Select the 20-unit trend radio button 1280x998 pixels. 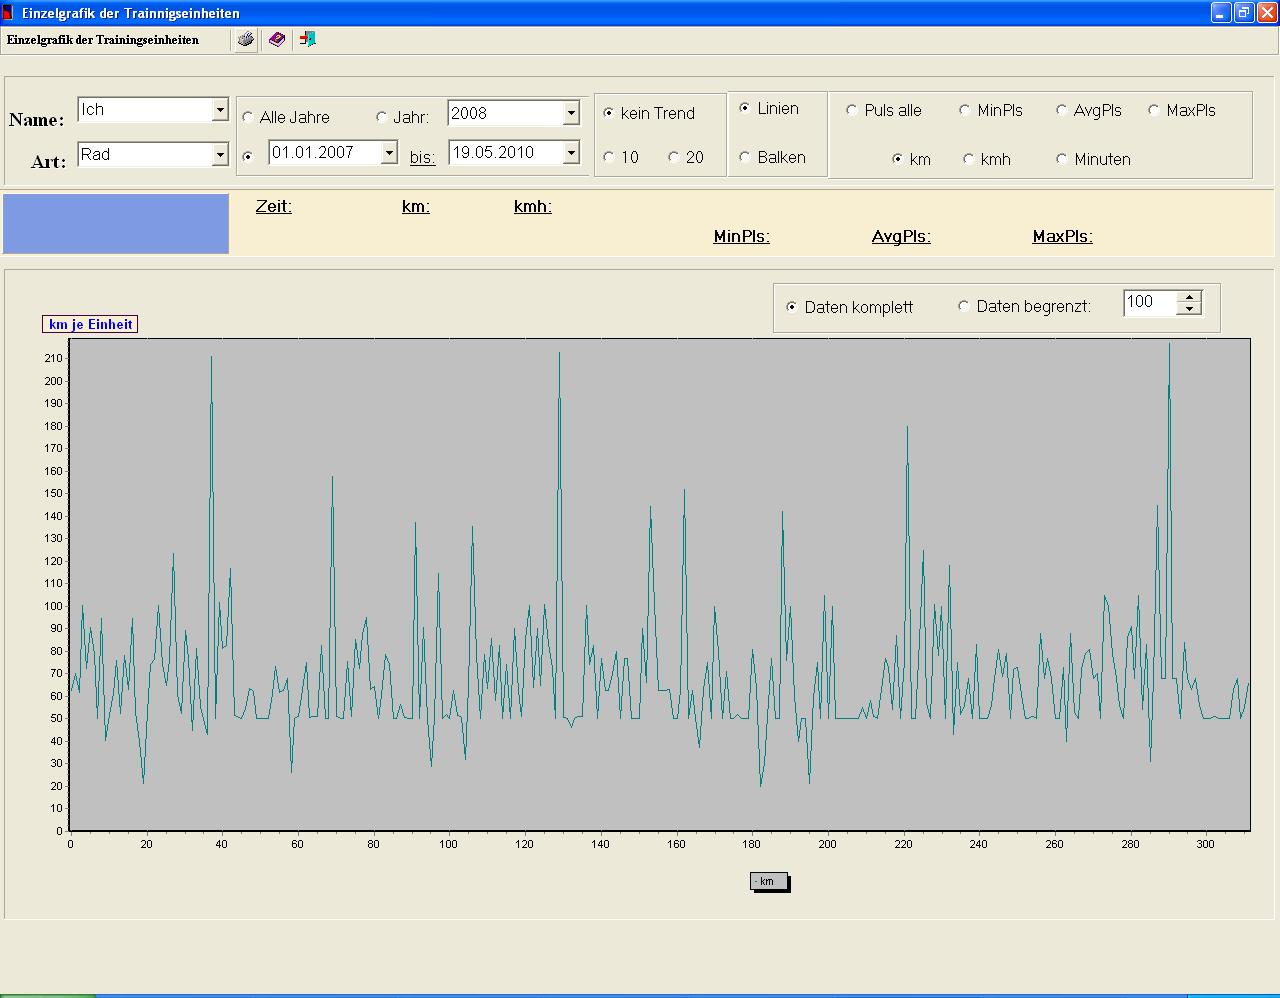point(674,157)
